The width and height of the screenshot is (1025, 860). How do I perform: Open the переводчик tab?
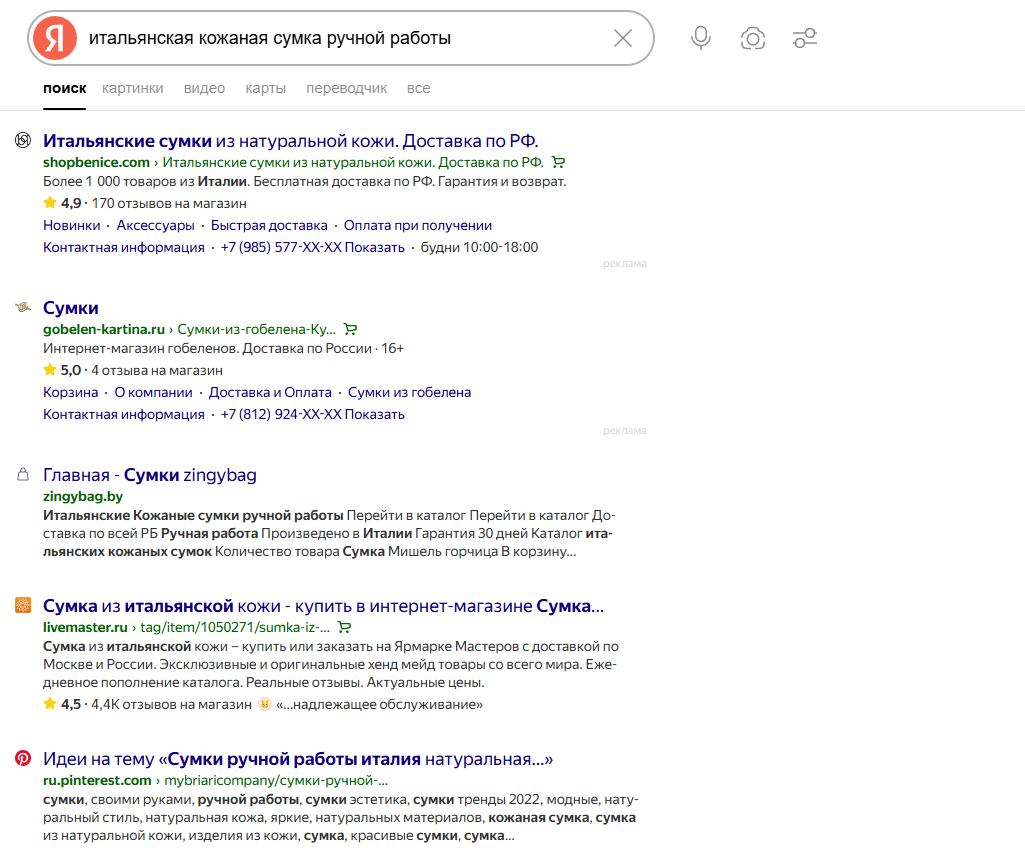[346, 88]
